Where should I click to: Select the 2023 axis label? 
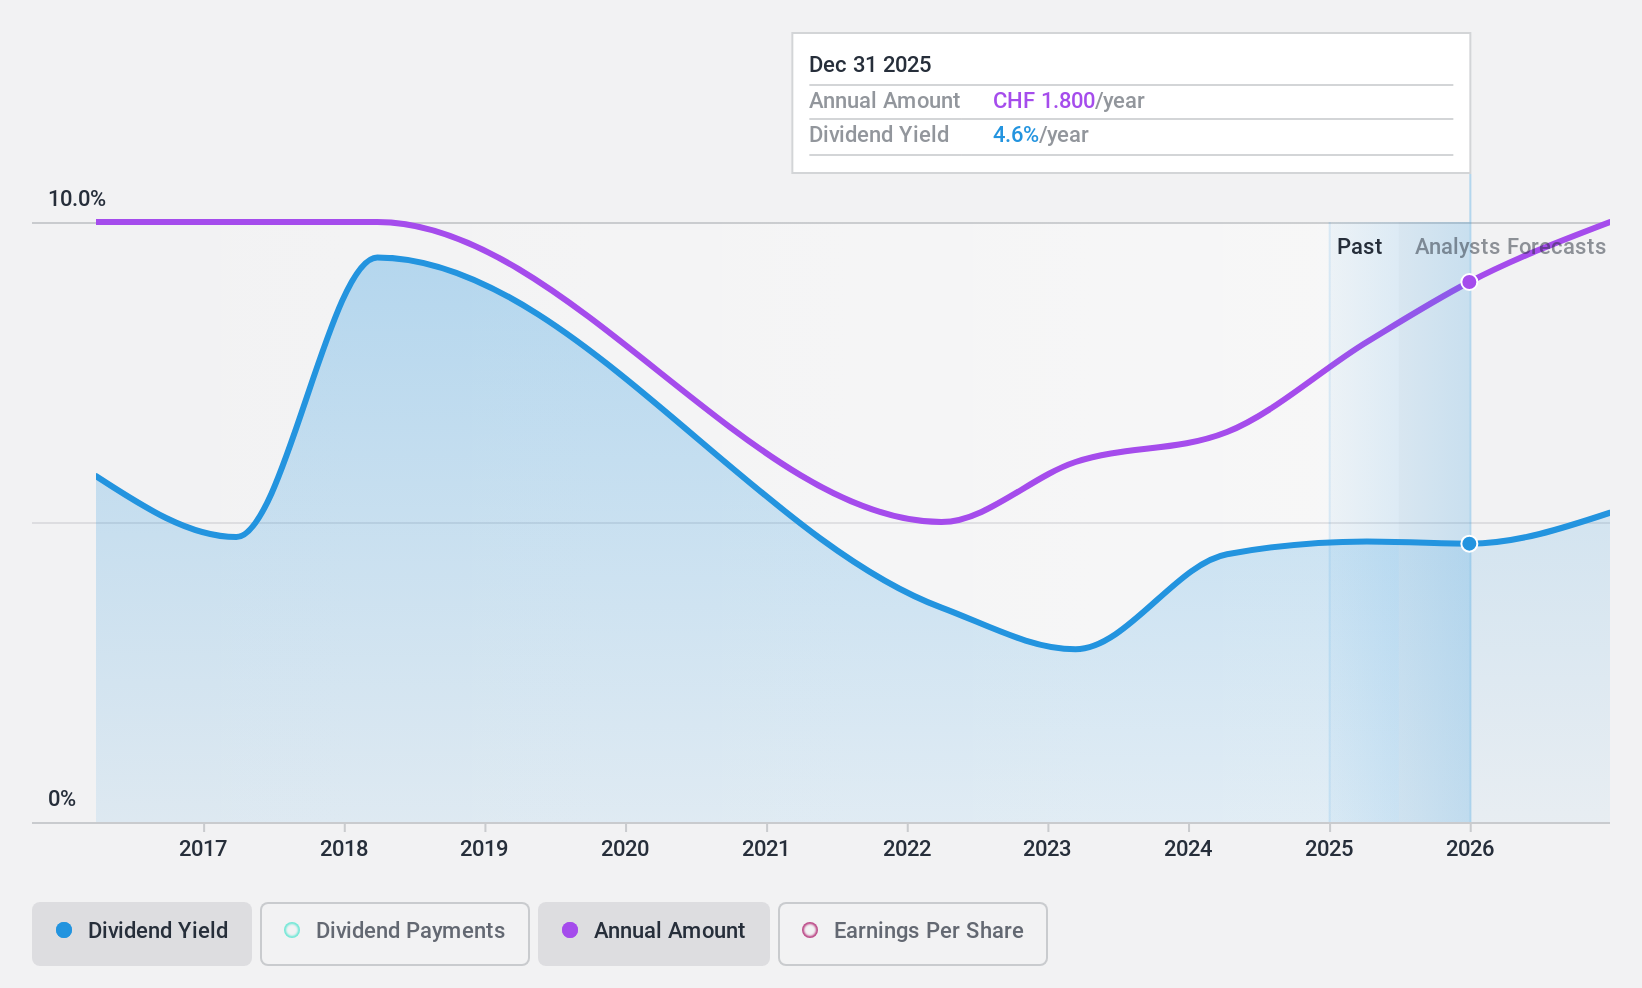(x=1047, y=849)
